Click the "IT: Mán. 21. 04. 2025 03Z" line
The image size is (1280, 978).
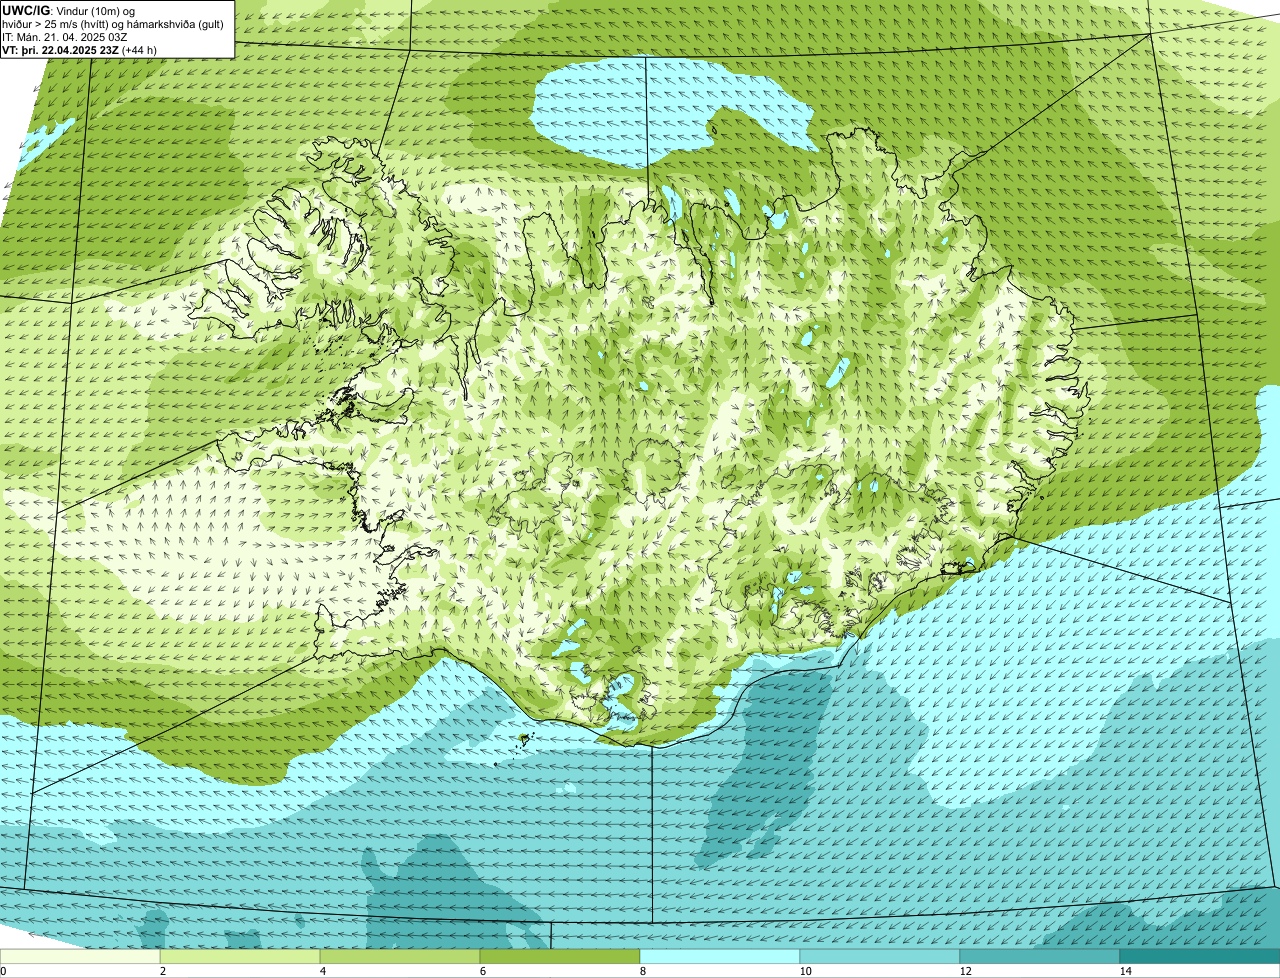coord(65,36)
